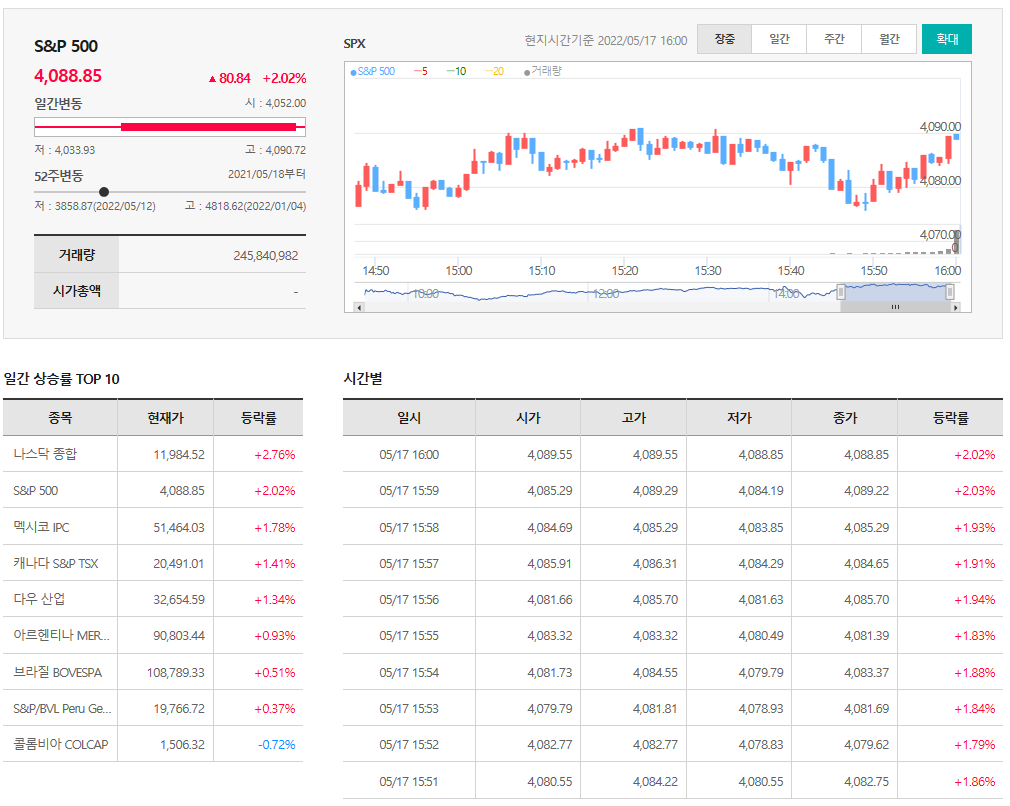Click the 종목 column header
The width and height of the screenshot is (1010, 806).
(60, 417)
